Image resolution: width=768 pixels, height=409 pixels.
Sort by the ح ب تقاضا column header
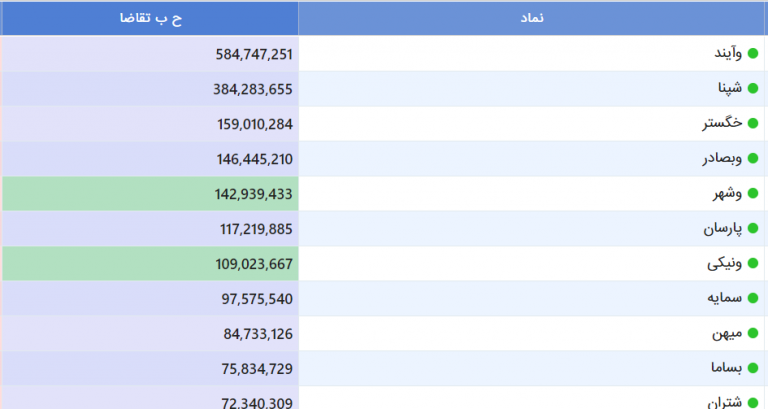click(150, 18)
